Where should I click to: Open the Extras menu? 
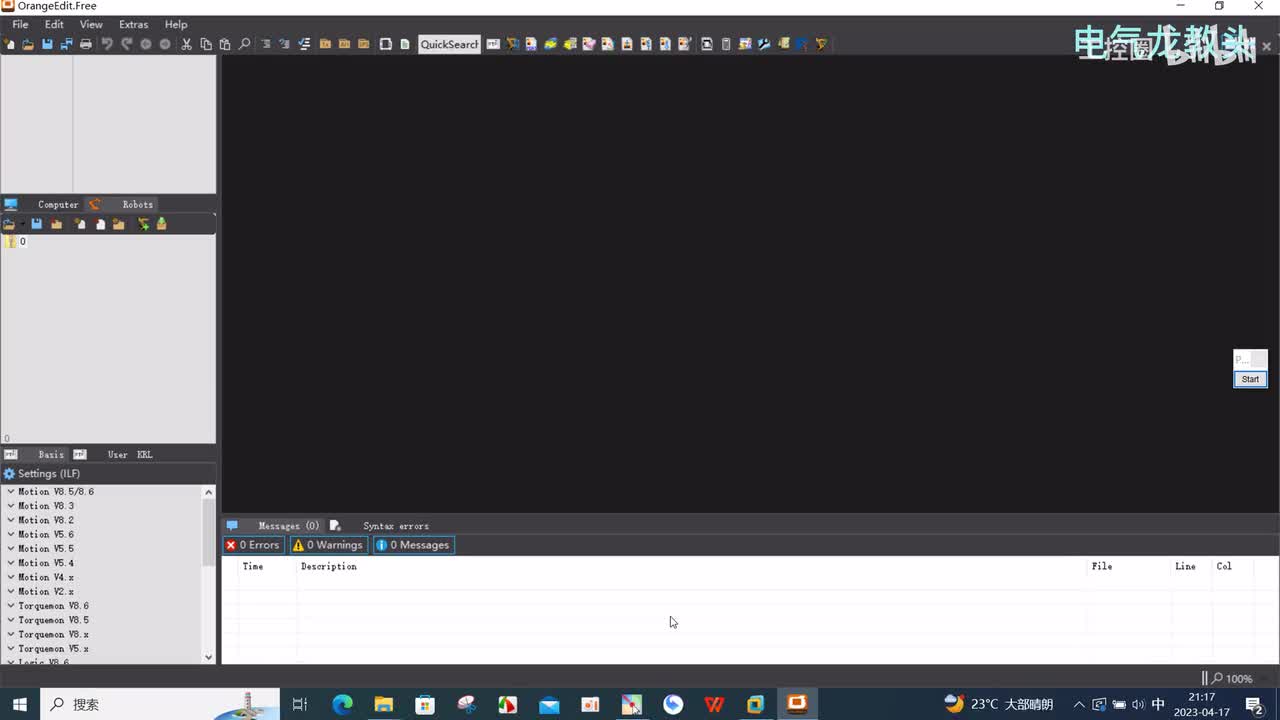133,24
